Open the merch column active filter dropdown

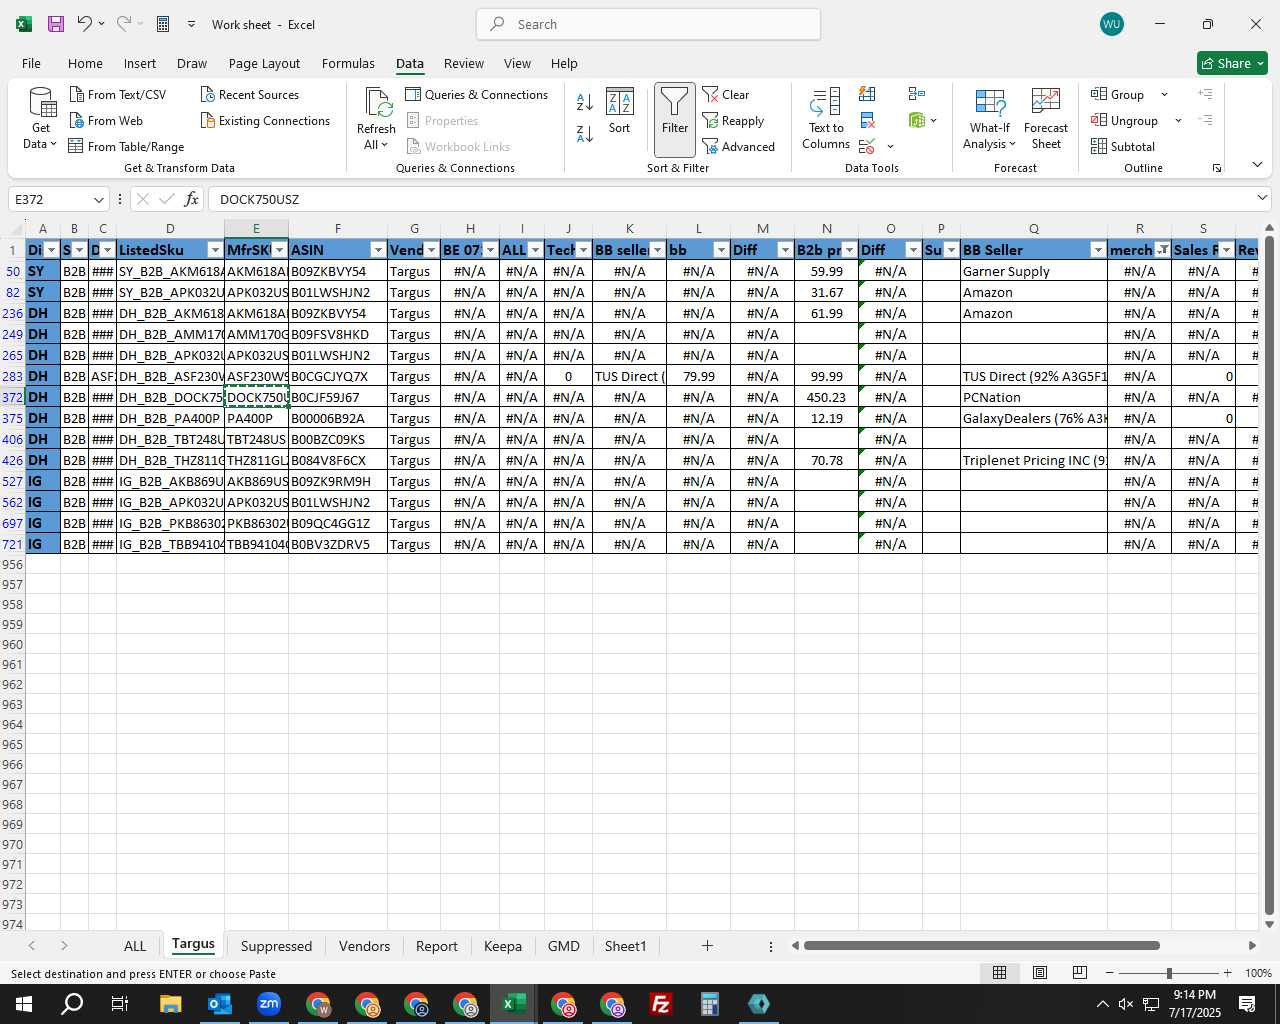pos(1162,250)
